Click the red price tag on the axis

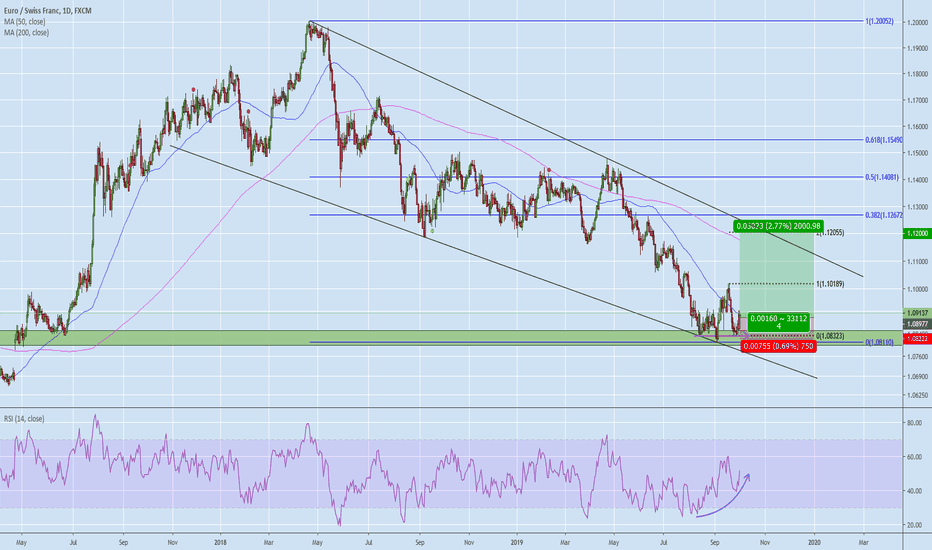(917, 338)
